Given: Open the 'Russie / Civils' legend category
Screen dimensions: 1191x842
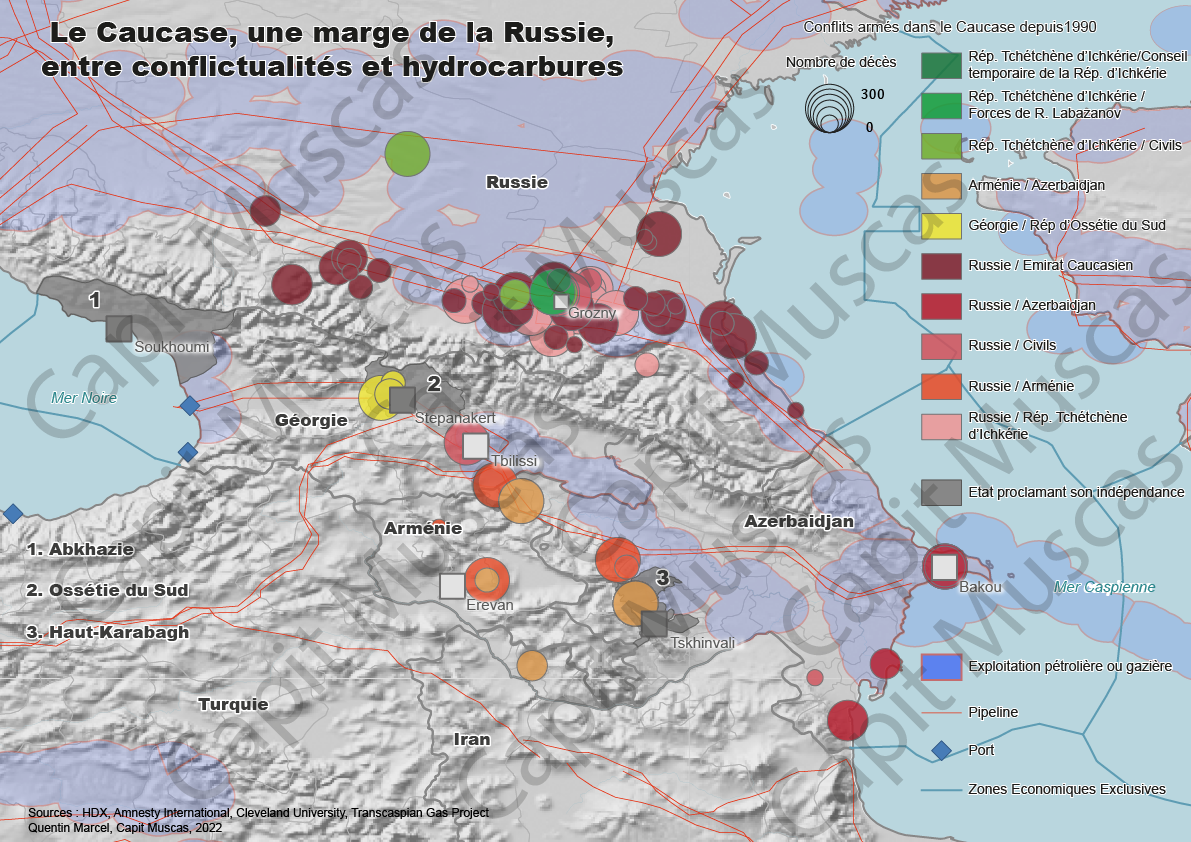Looking at the screenshot, I should coord(940,346).
